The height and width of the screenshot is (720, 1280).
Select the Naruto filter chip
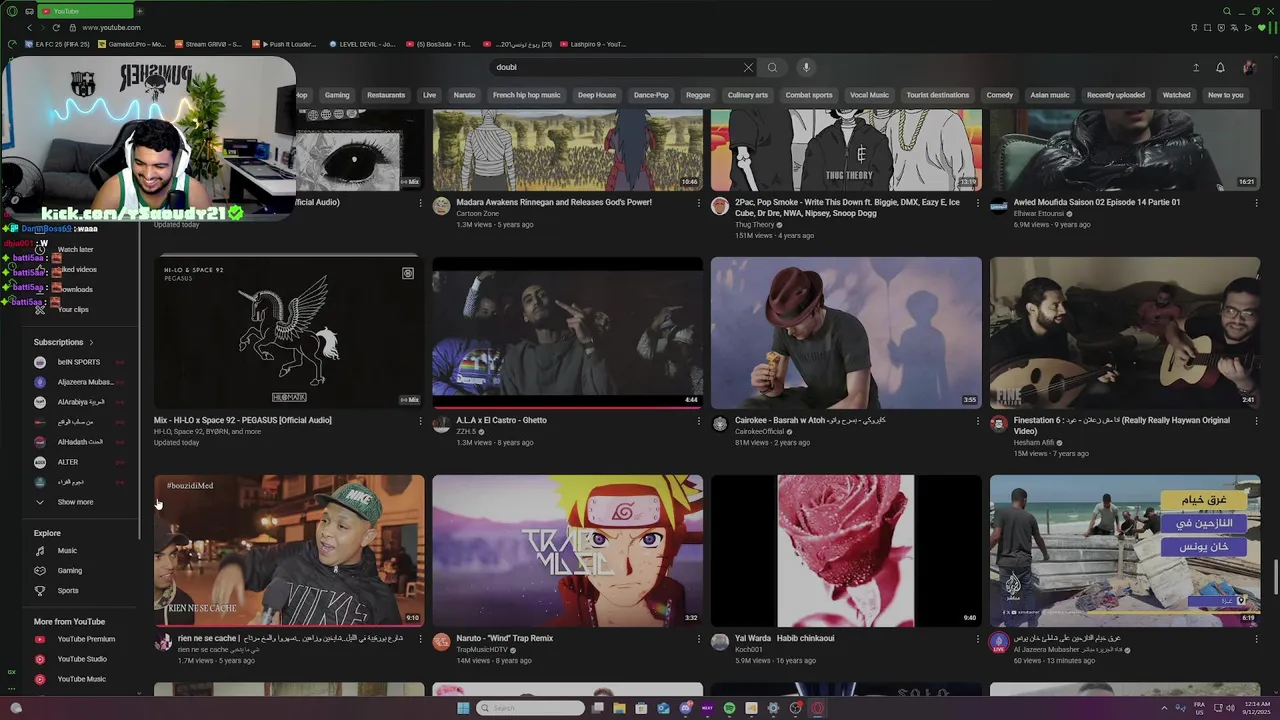click(464, 95)
